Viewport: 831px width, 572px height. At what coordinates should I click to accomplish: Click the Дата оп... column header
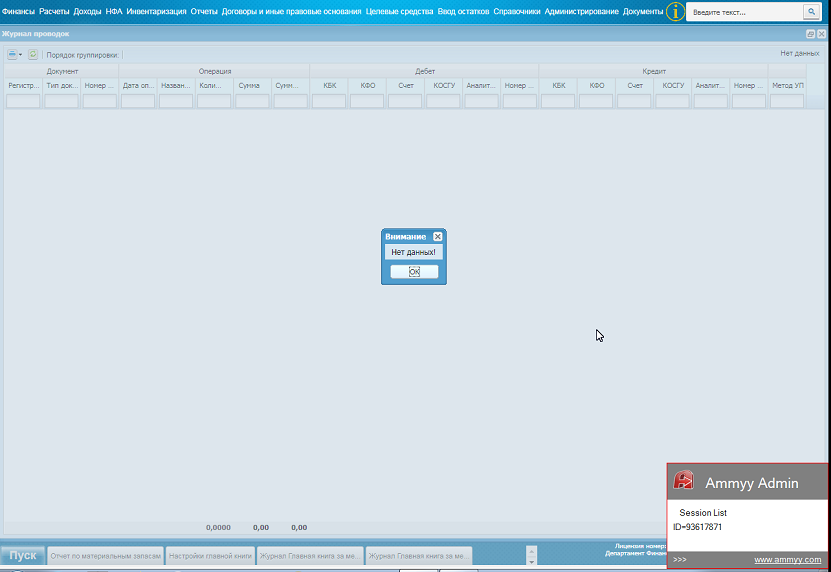[x=138, y=85]
